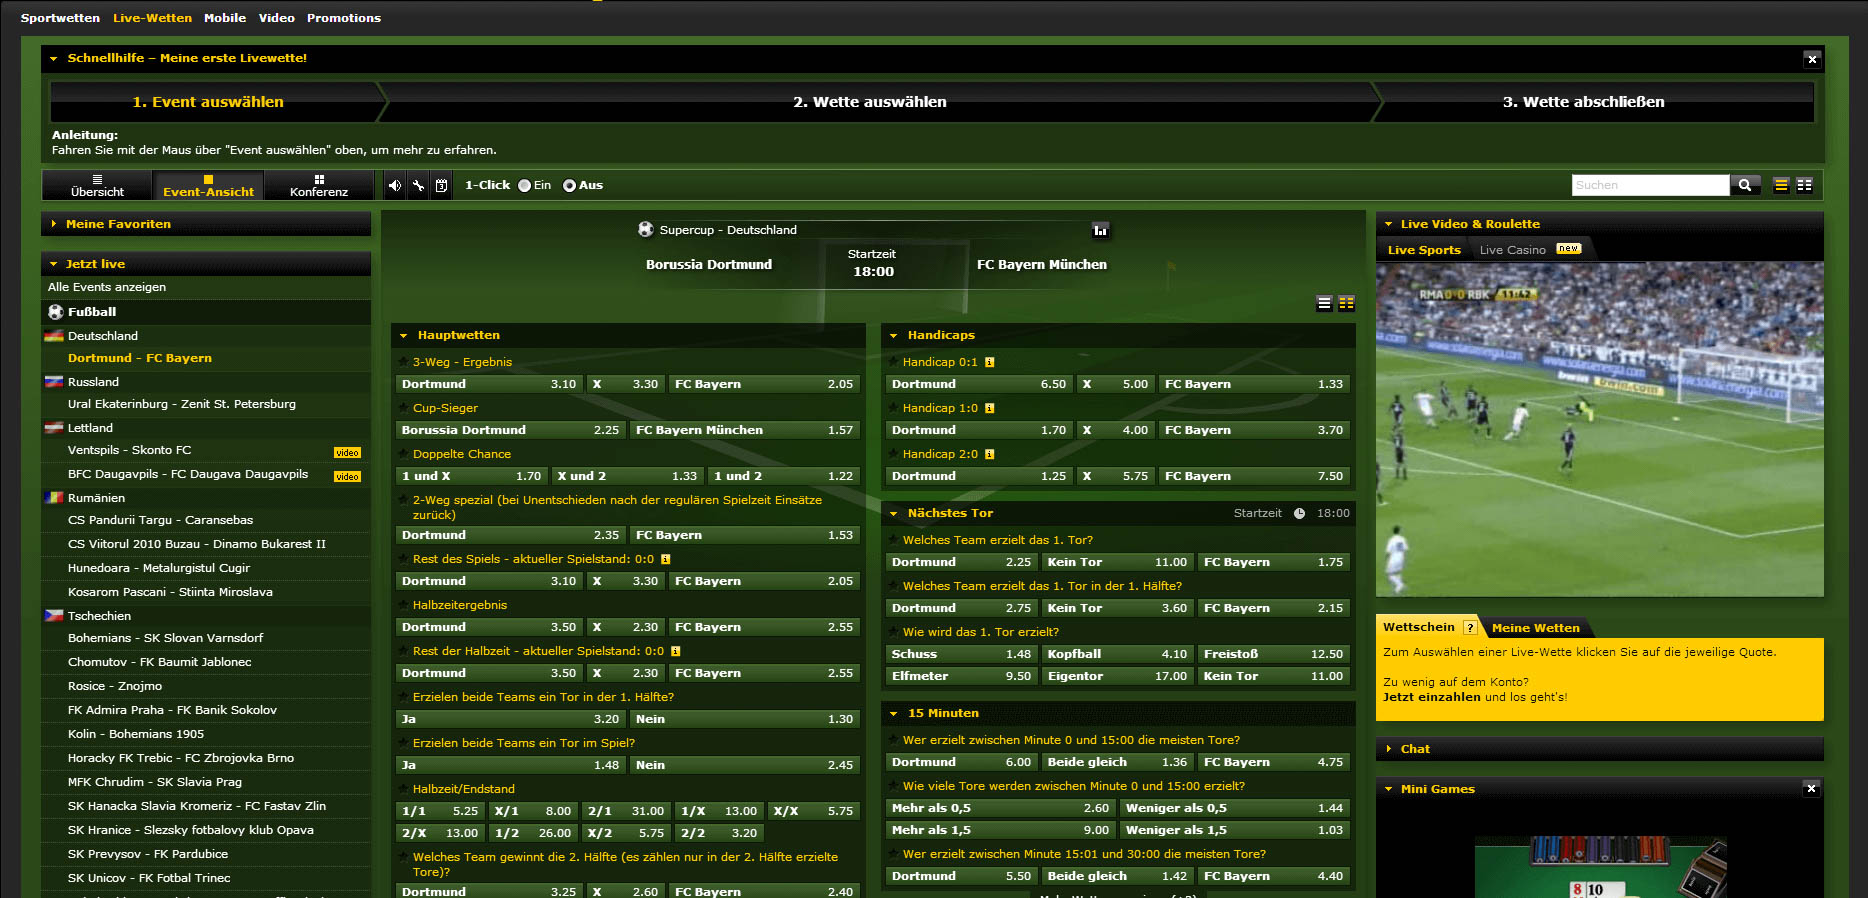Switch to single-column list layout in top toolbar
The width and height of the screenshot is (1868, 898).
(x=1781, y=185)
